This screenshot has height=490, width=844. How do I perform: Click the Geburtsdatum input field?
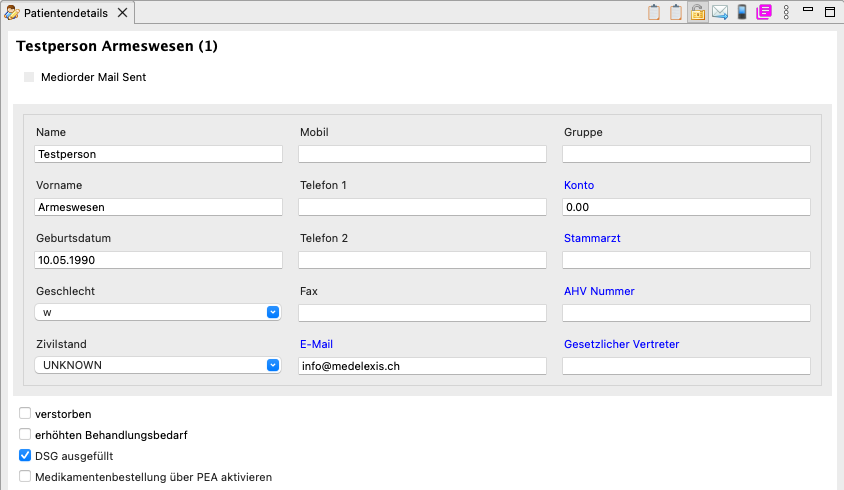click(159, 260)
